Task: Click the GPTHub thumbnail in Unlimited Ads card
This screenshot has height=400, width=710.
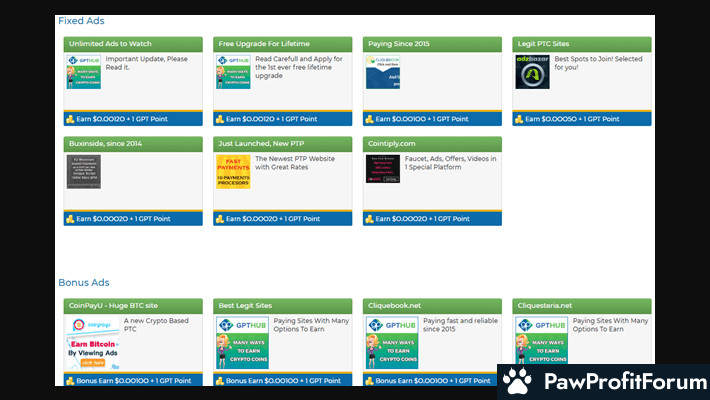Action: point(83,73)
